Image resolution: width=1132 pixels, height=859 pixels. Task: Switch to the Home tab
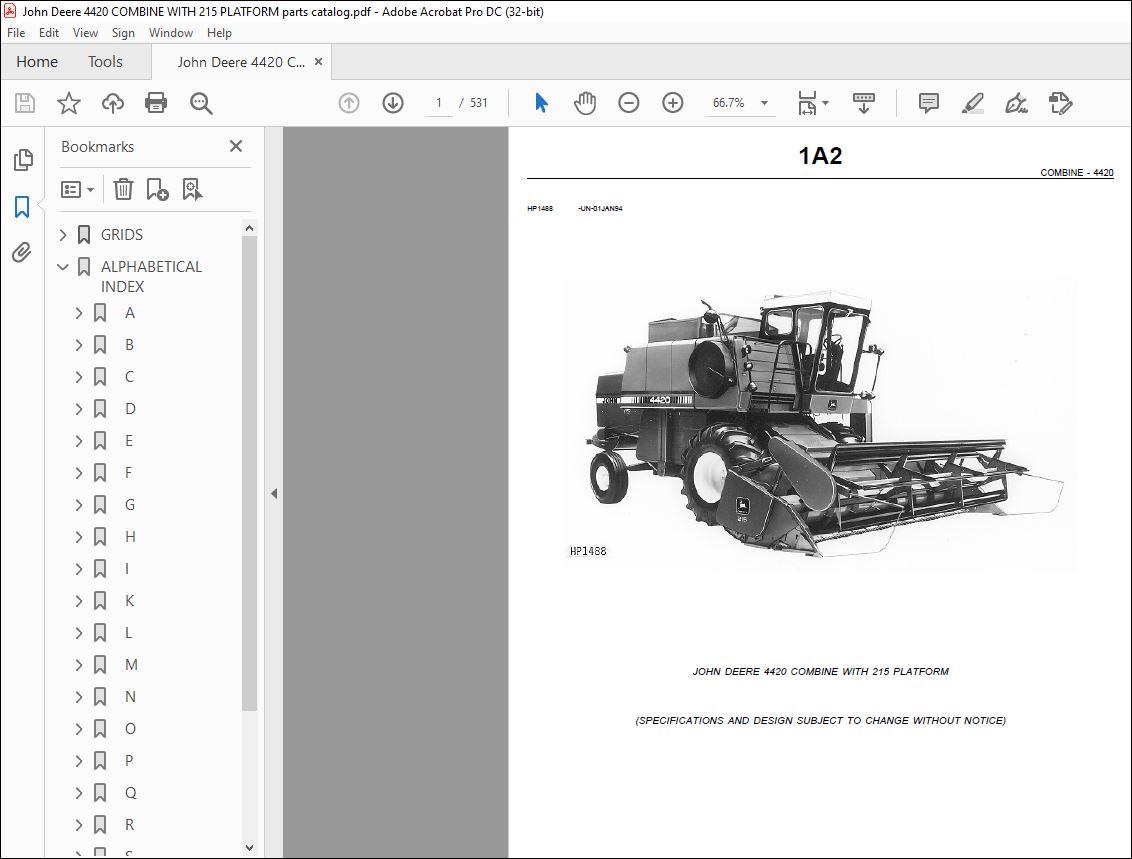[x=37, y=62]
